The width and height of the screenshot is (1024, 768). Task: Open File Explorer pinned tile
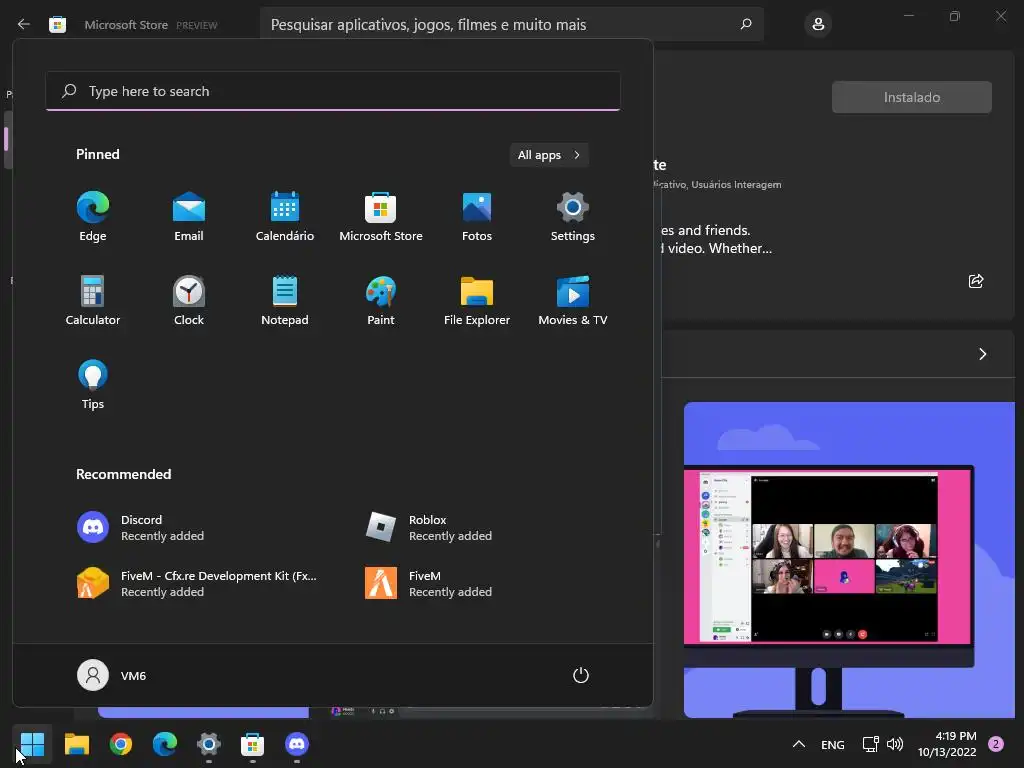coord(477,300)
